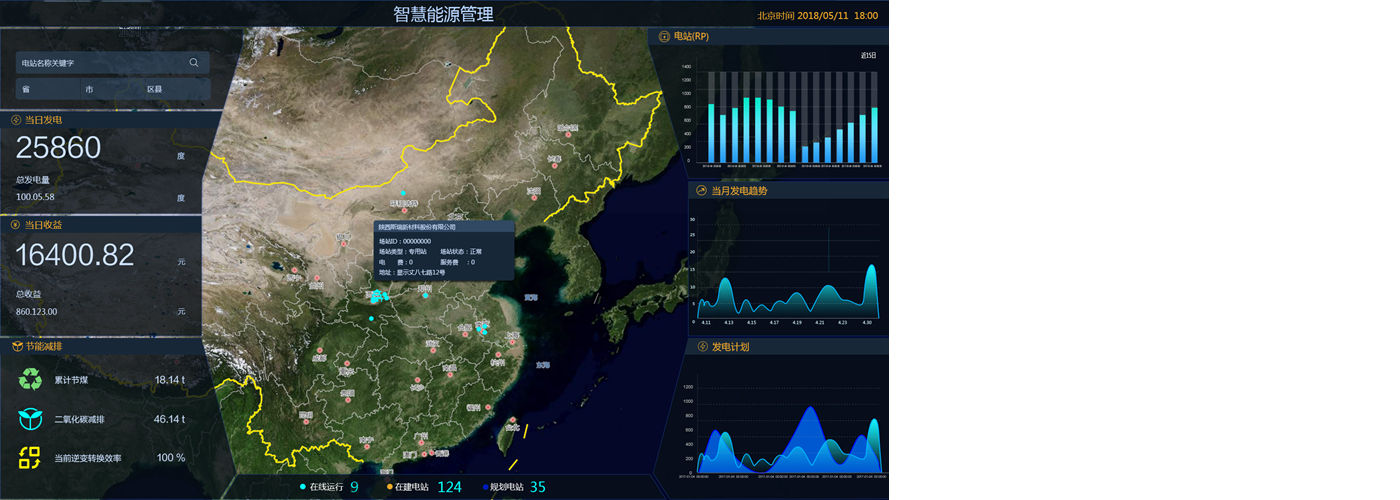The image size is (1400, 500).
Task: Click the 发电计划 panel header icon
Action: [x=701, y=347]
